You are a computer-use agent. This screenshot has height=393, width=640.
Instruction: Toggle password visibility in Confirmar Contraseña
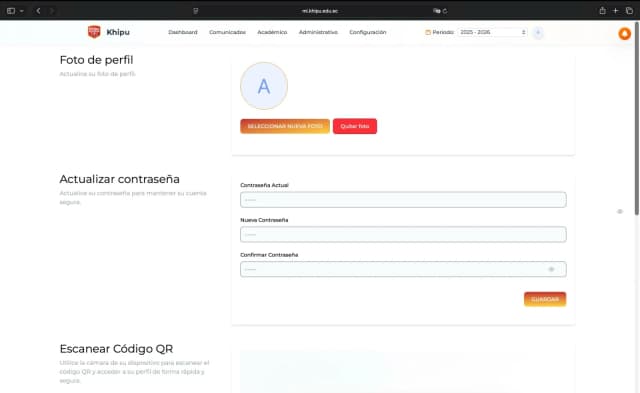(551, 269)
